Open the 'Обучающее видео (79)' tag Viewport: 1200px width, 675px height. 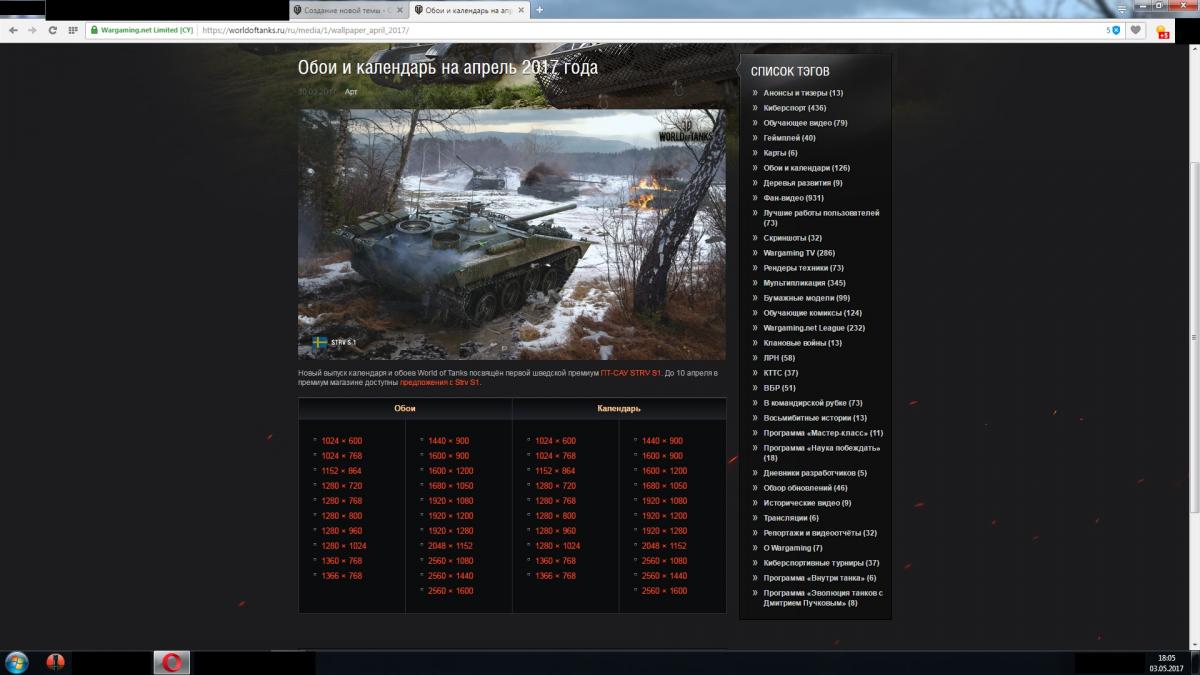[805, 123]
